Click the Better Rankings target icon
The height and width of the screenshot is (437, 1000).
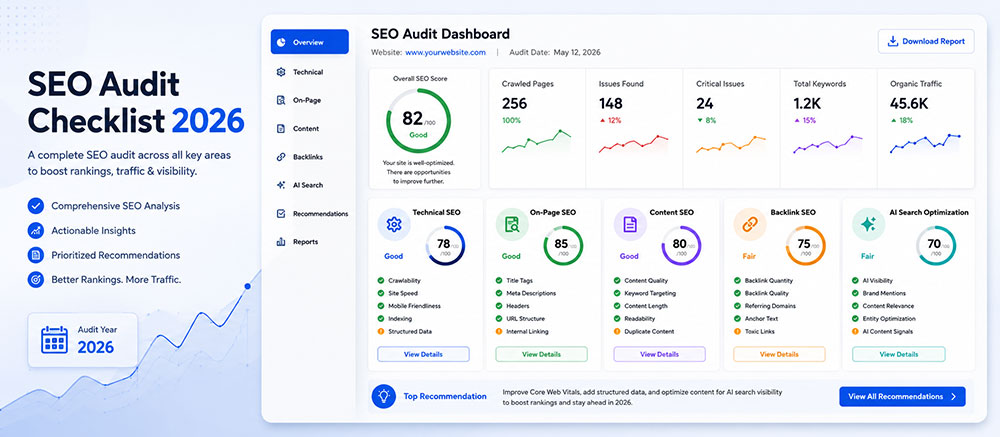pos(36,279)
